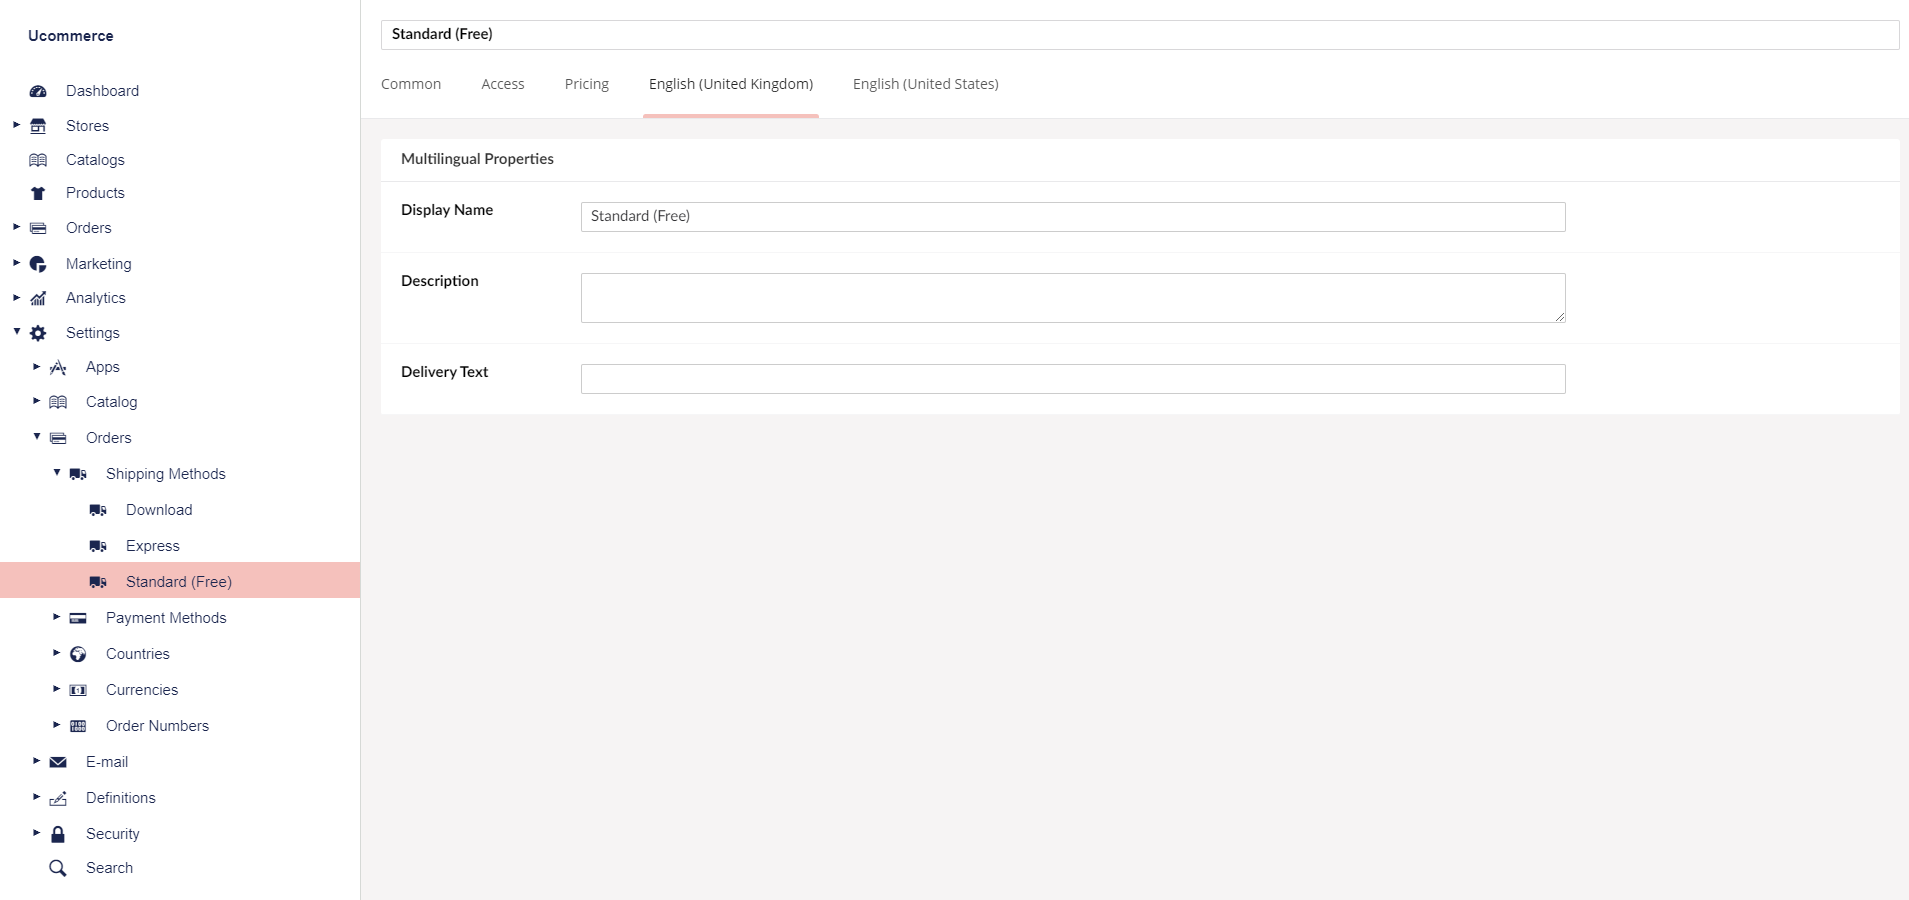Collapse the Shipping Methods node arrow

pyautogui.click(x=56, y=473)
